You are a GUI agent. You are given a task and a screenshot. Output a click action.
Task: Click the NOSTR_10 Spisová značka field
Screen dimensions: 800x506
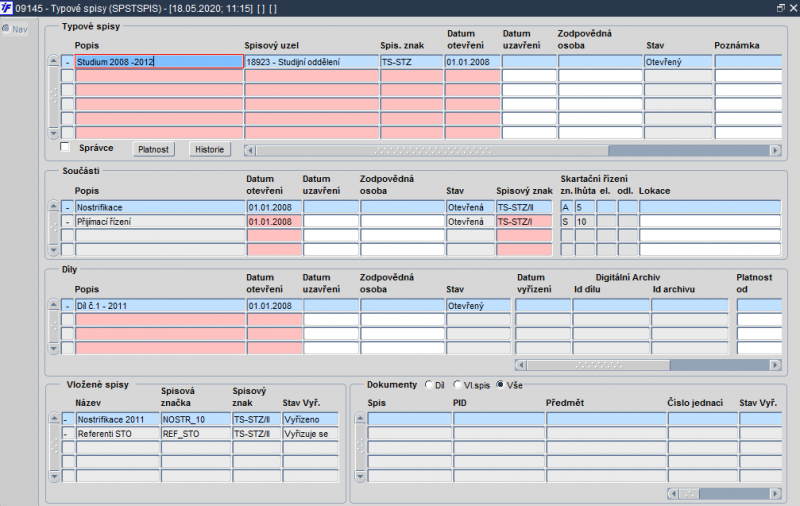pyautogui.click(x=196, y=419)
